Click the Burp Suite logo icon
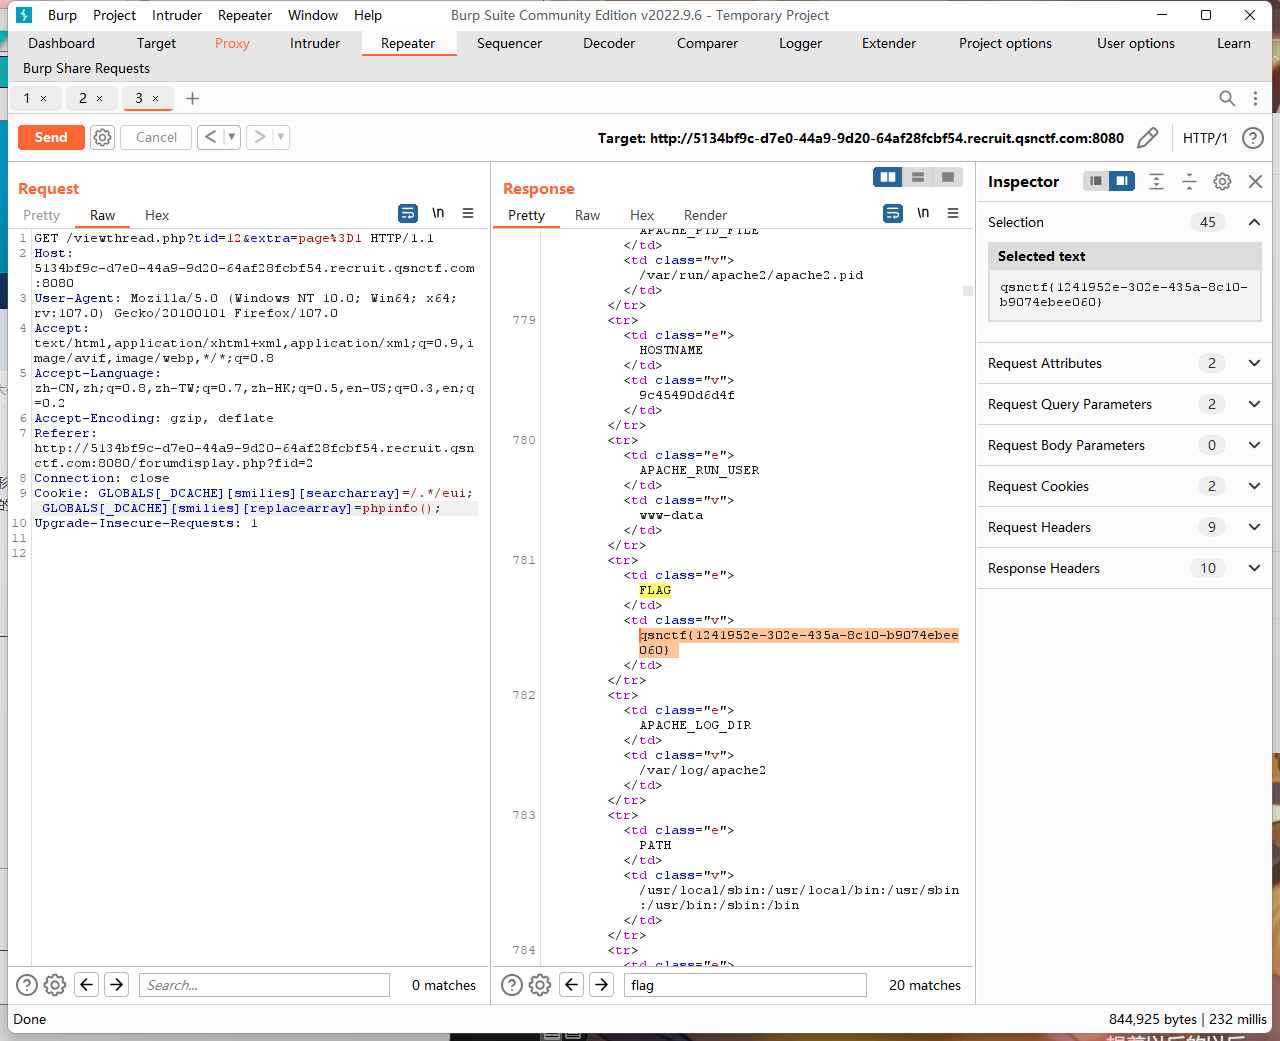 pos(24,15)
